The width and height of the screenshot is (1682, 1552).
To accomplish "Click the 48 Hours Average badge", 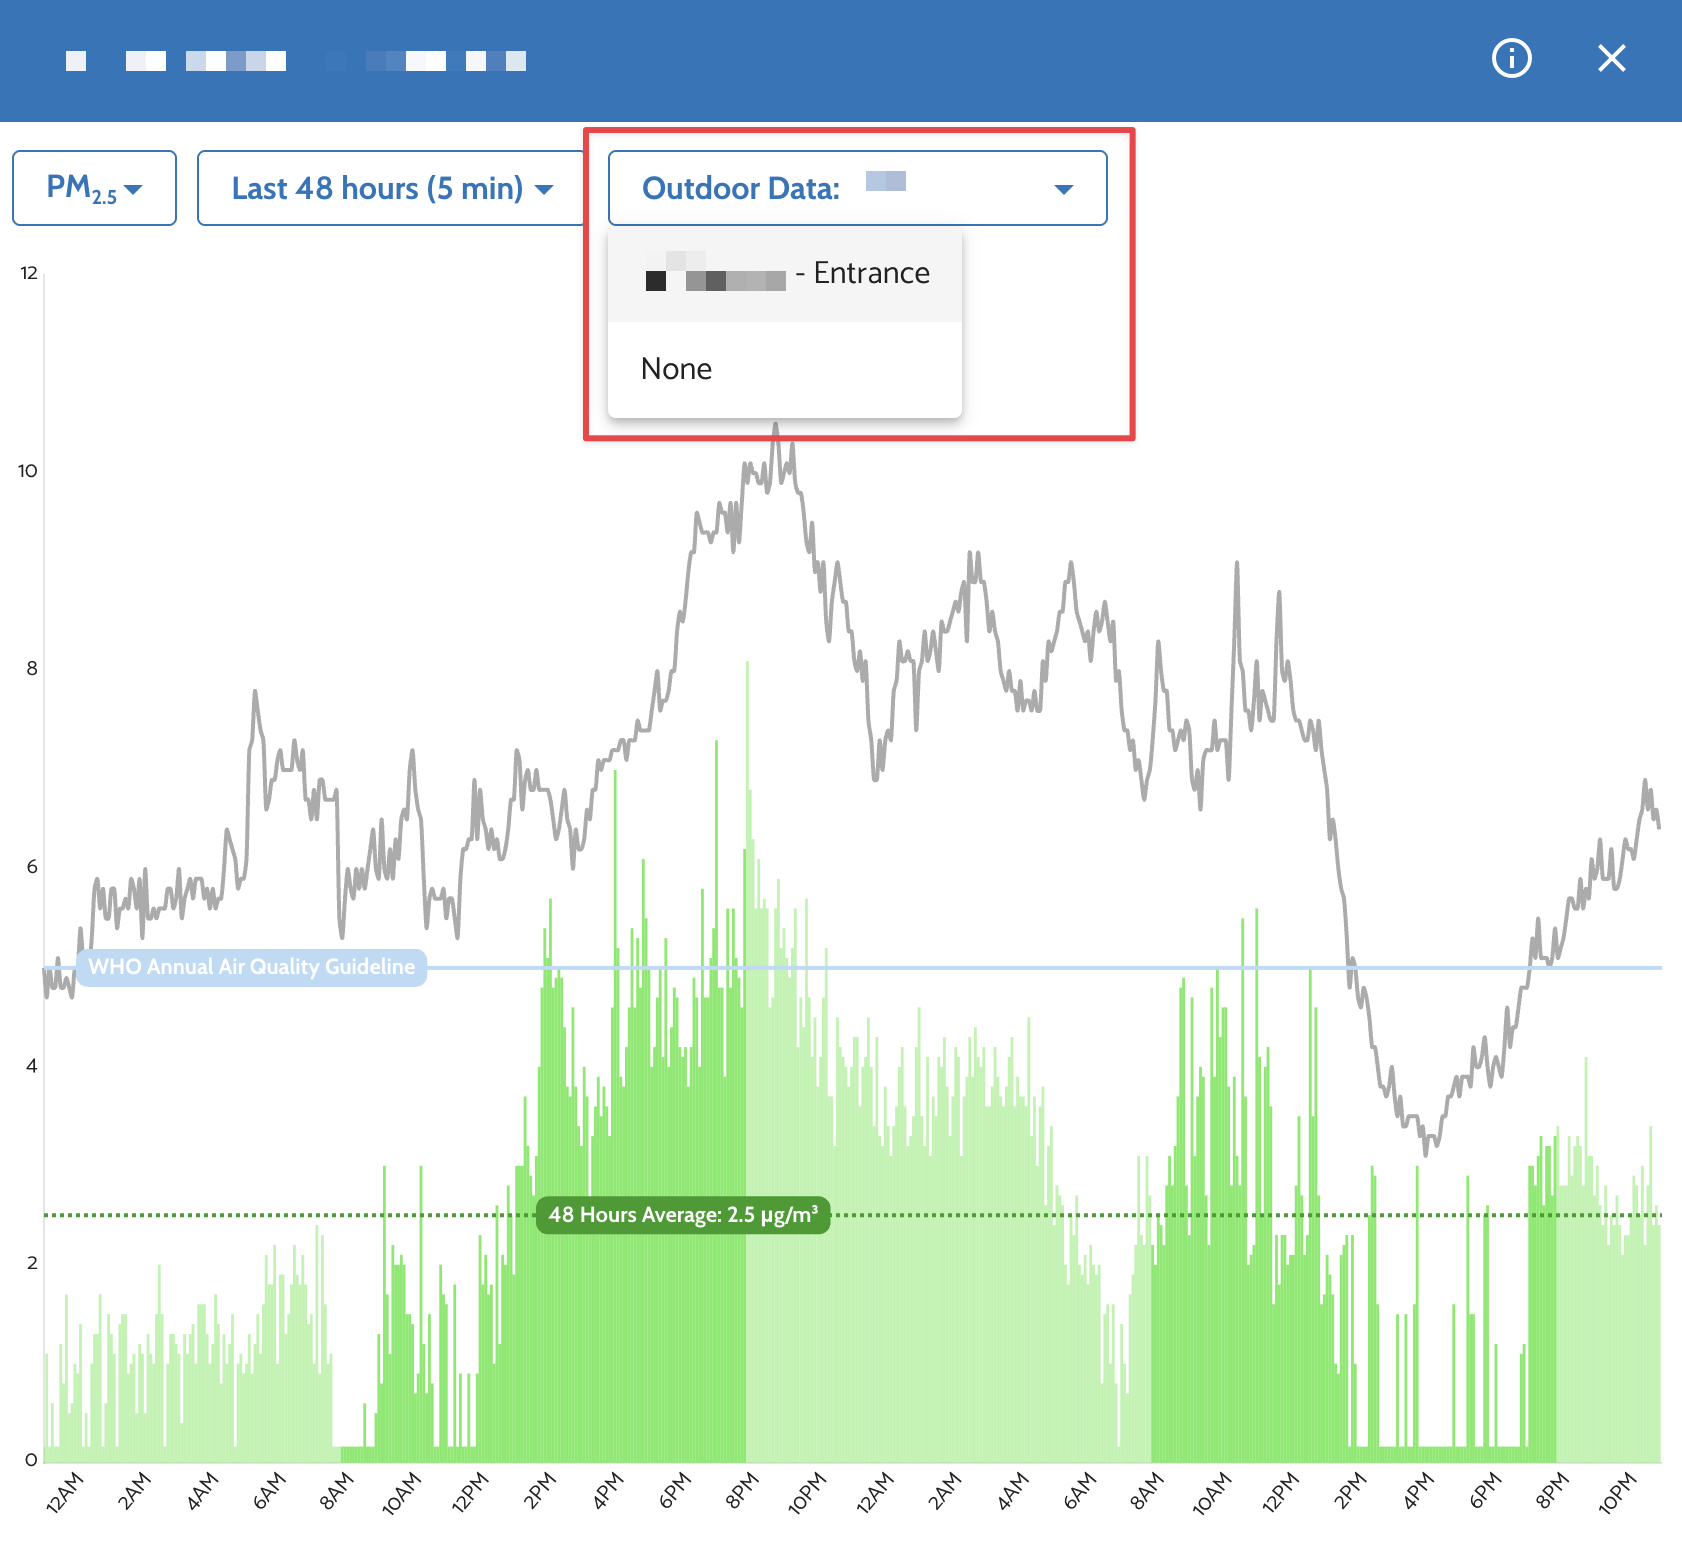I will [x=683, y=1215].
